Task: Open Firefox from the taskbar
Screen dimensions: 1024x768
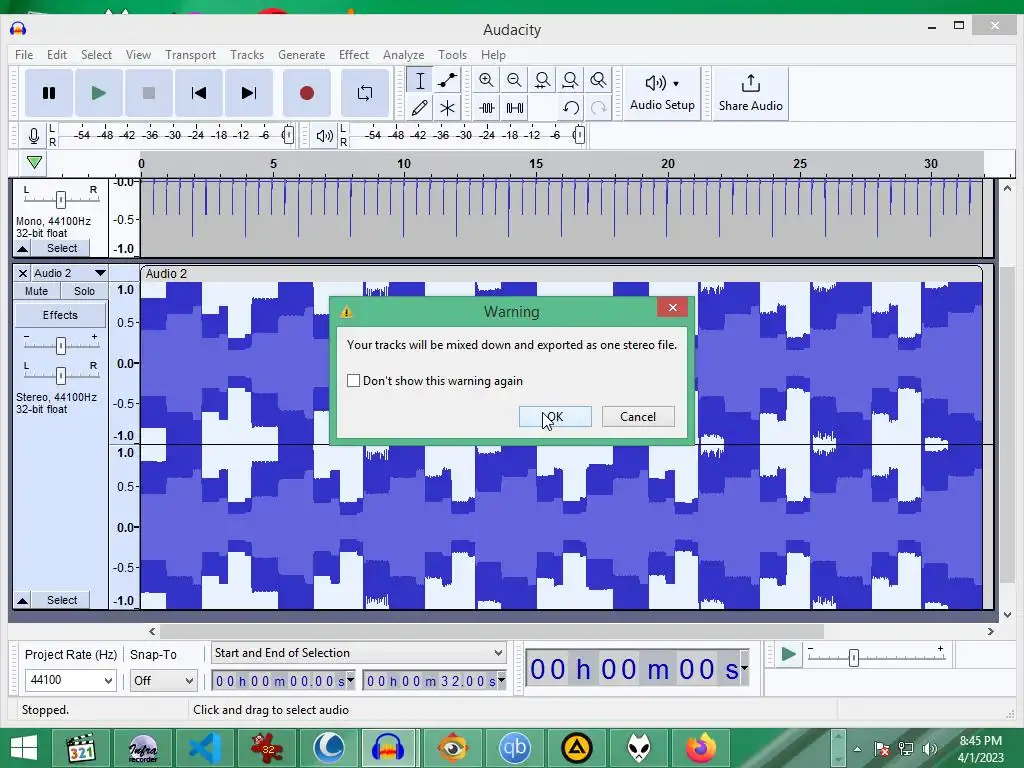Action: click(x=701, y=748)
